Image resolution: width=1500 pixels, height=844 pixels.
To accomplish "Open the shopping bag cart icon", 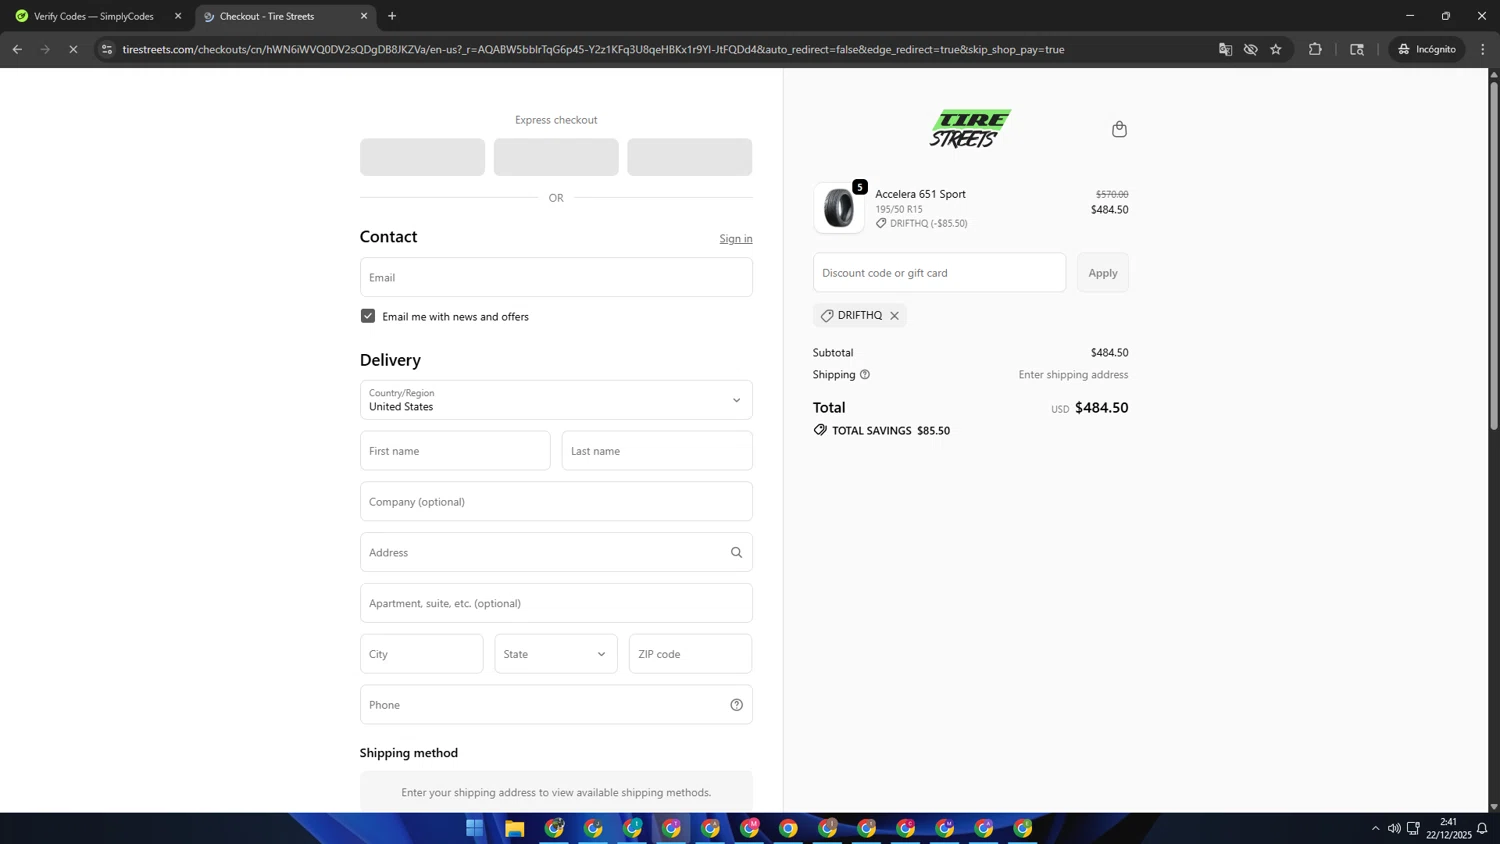I will [x=1119, y=129].
